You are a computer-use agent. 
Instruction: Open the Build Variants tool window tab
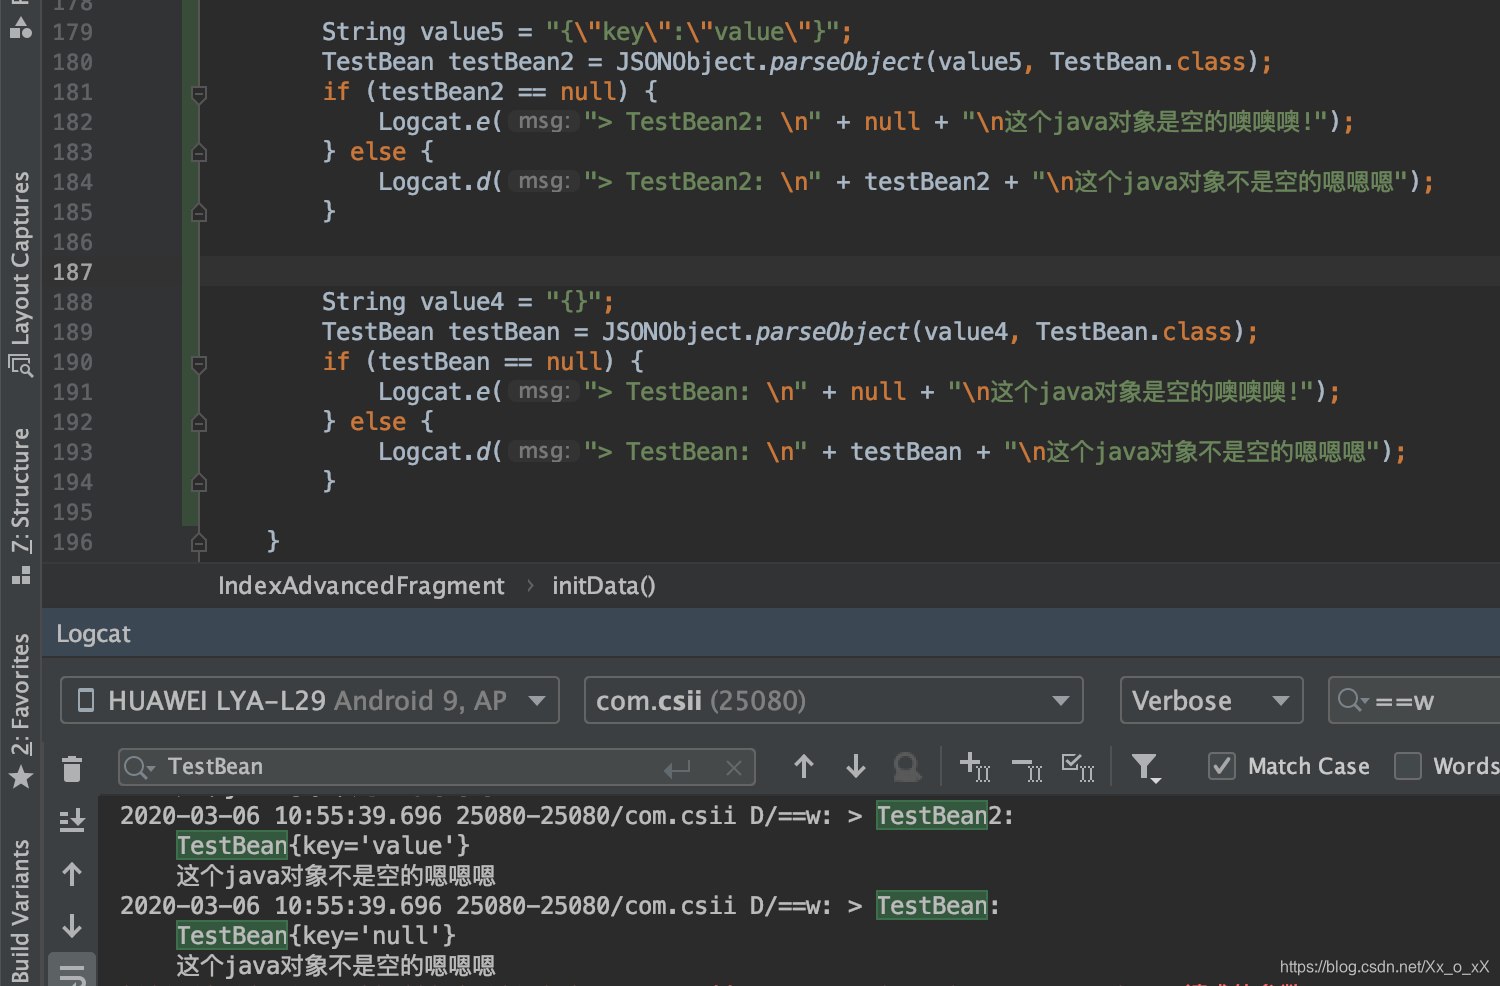[x=20, y=911]
